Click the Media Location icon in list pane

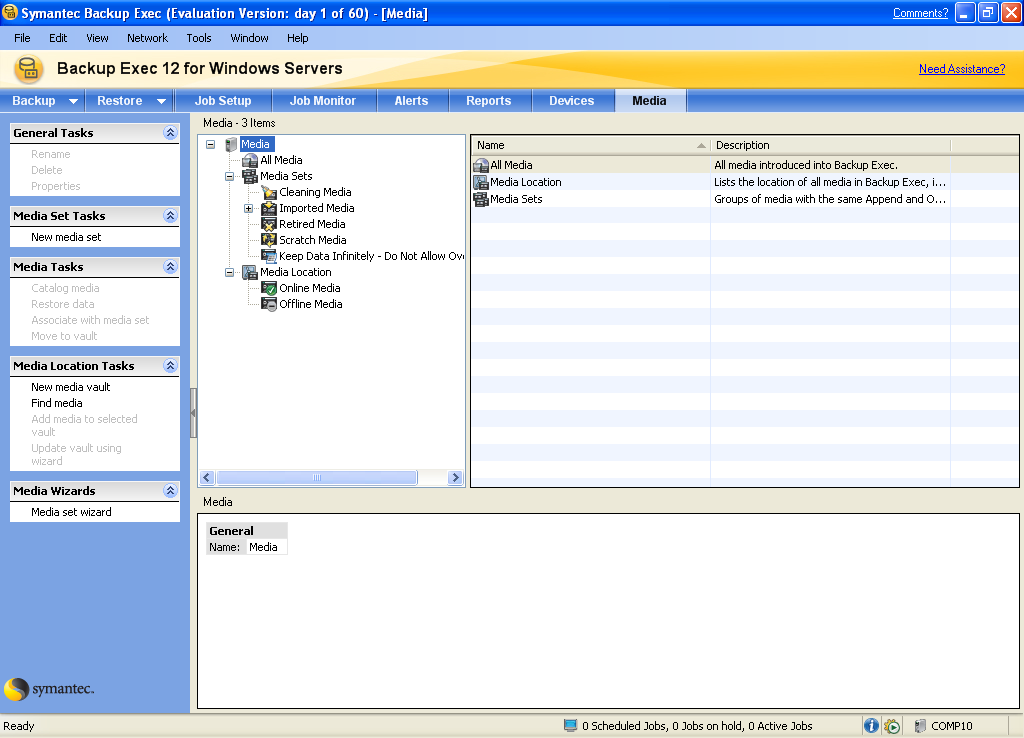481,182
